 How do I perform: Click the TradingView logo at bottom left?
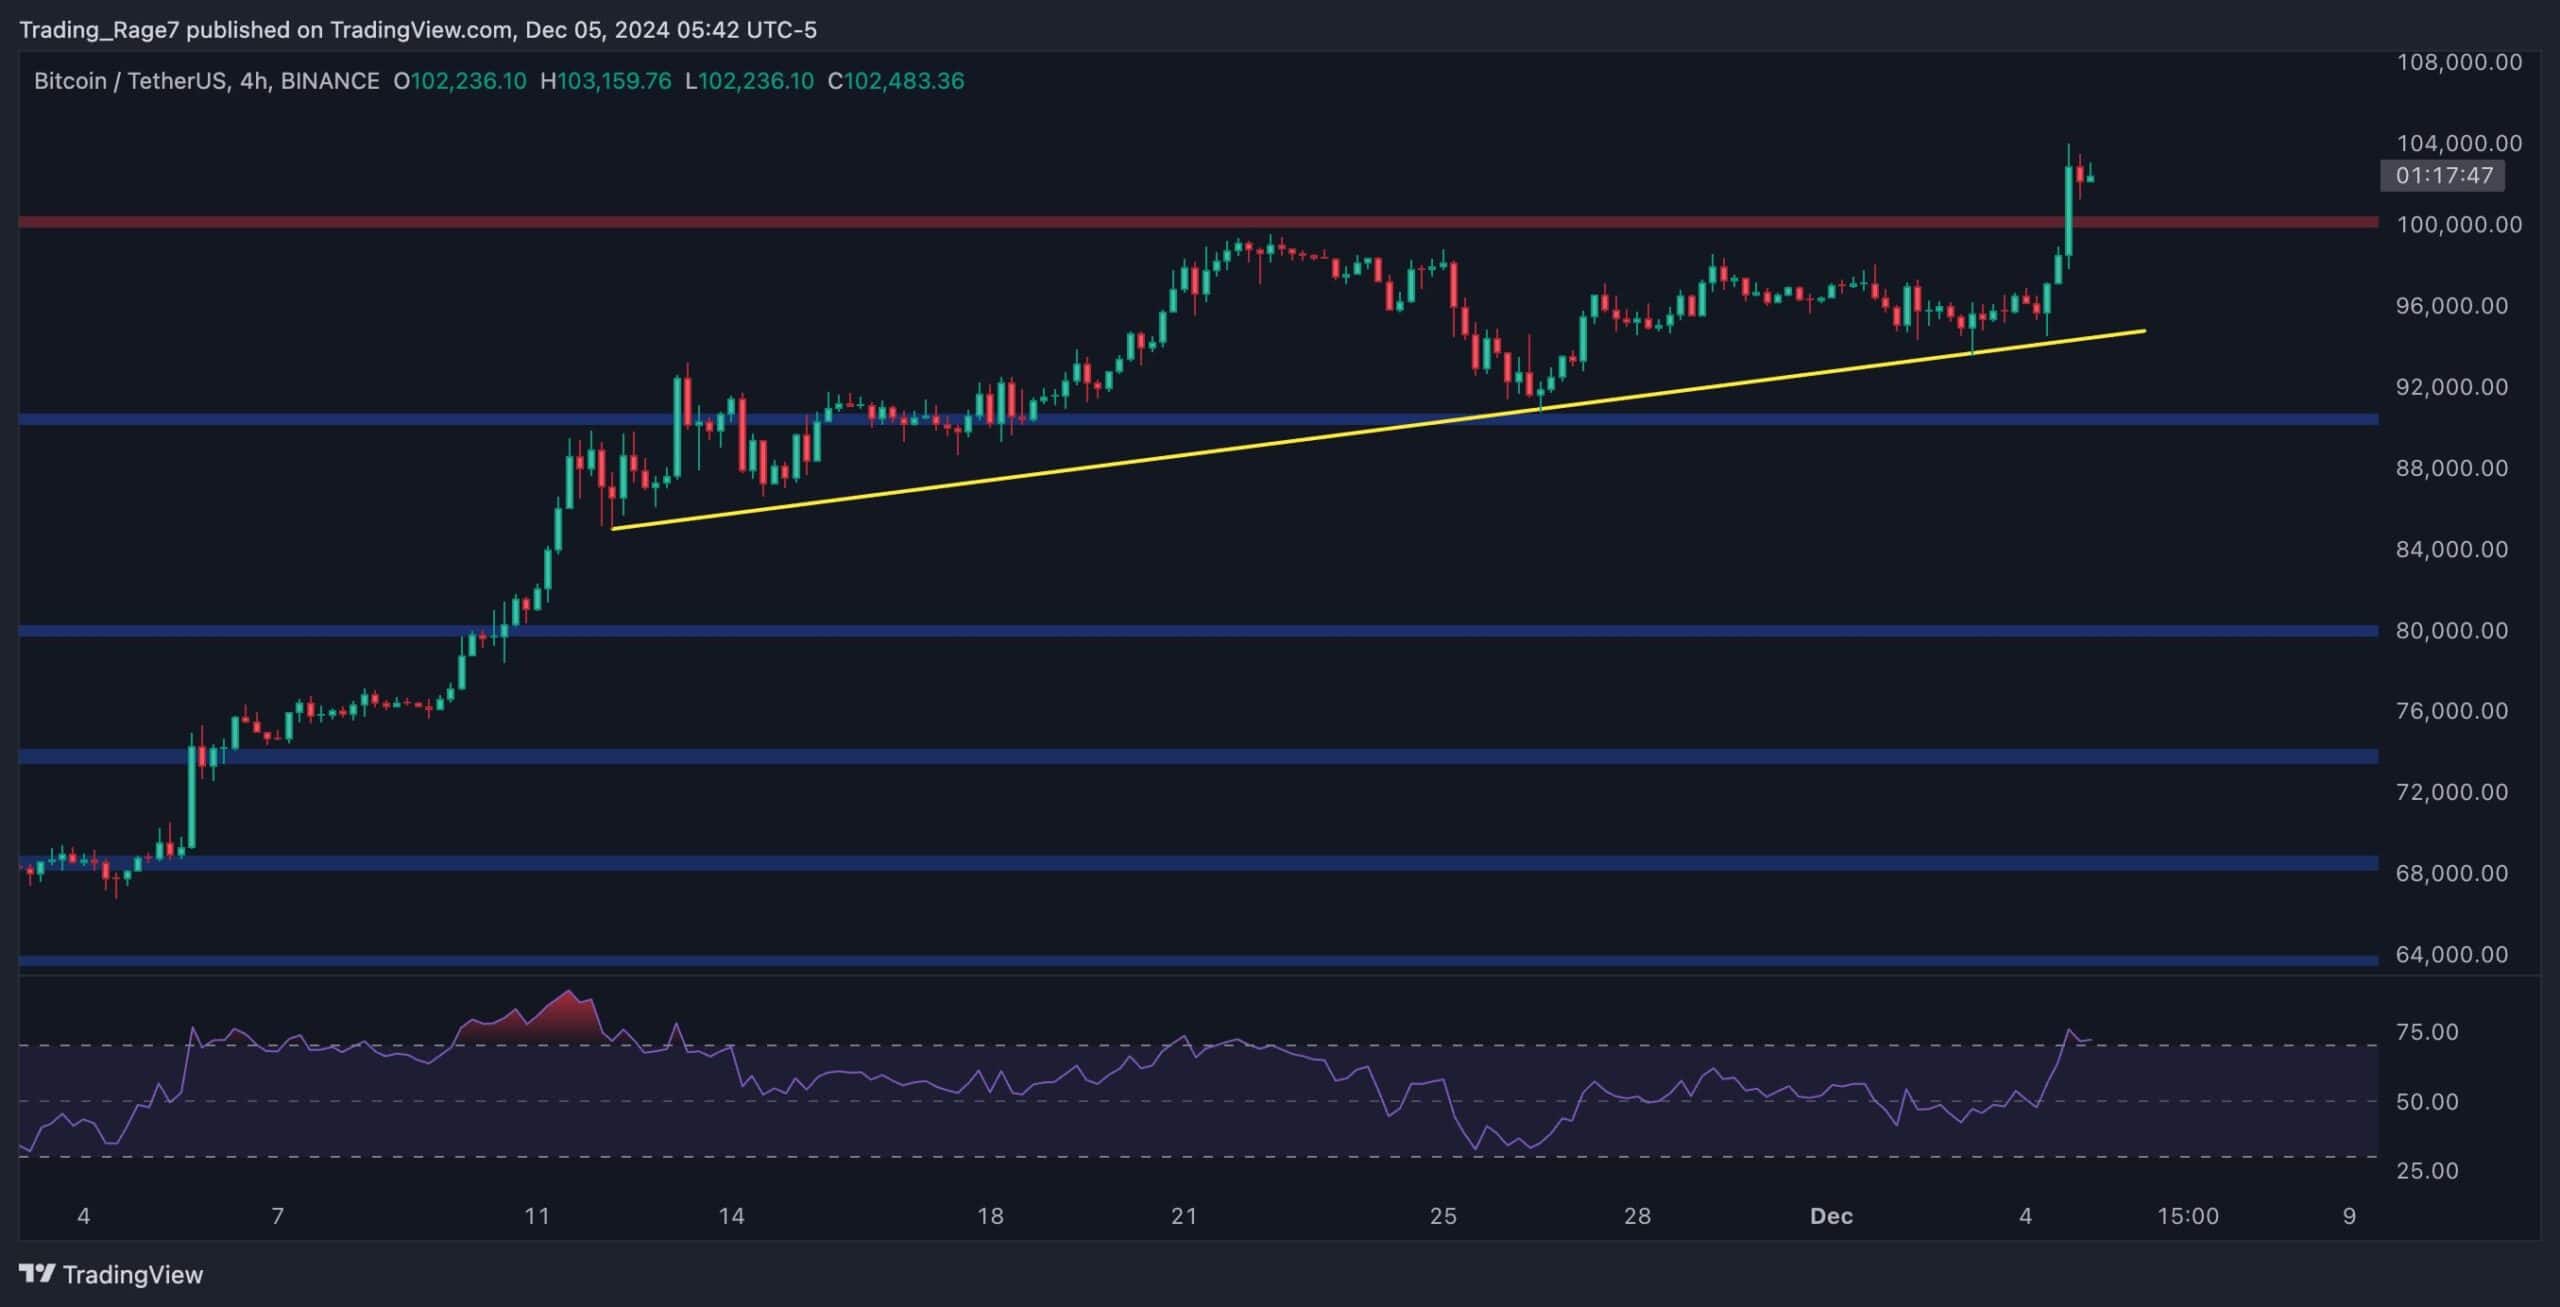tap(111, 1274)
